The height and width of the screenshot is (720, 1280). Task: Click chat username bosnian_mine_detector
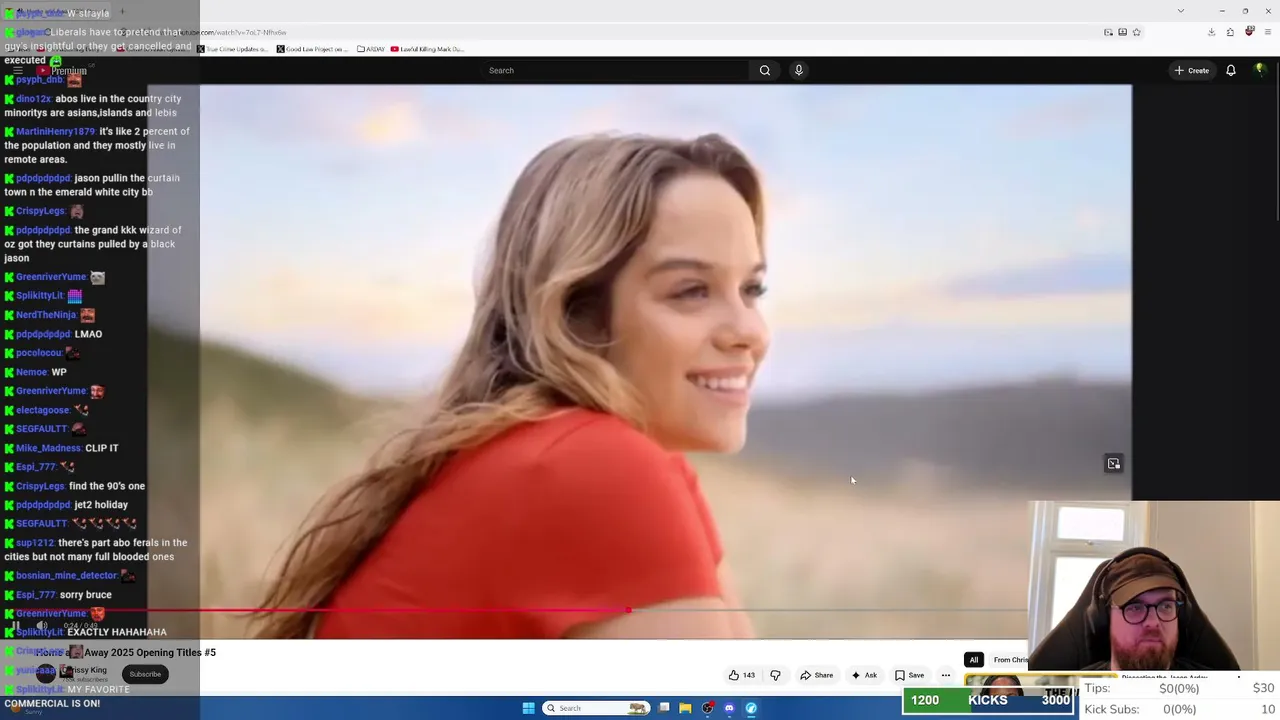pos(66,576)
